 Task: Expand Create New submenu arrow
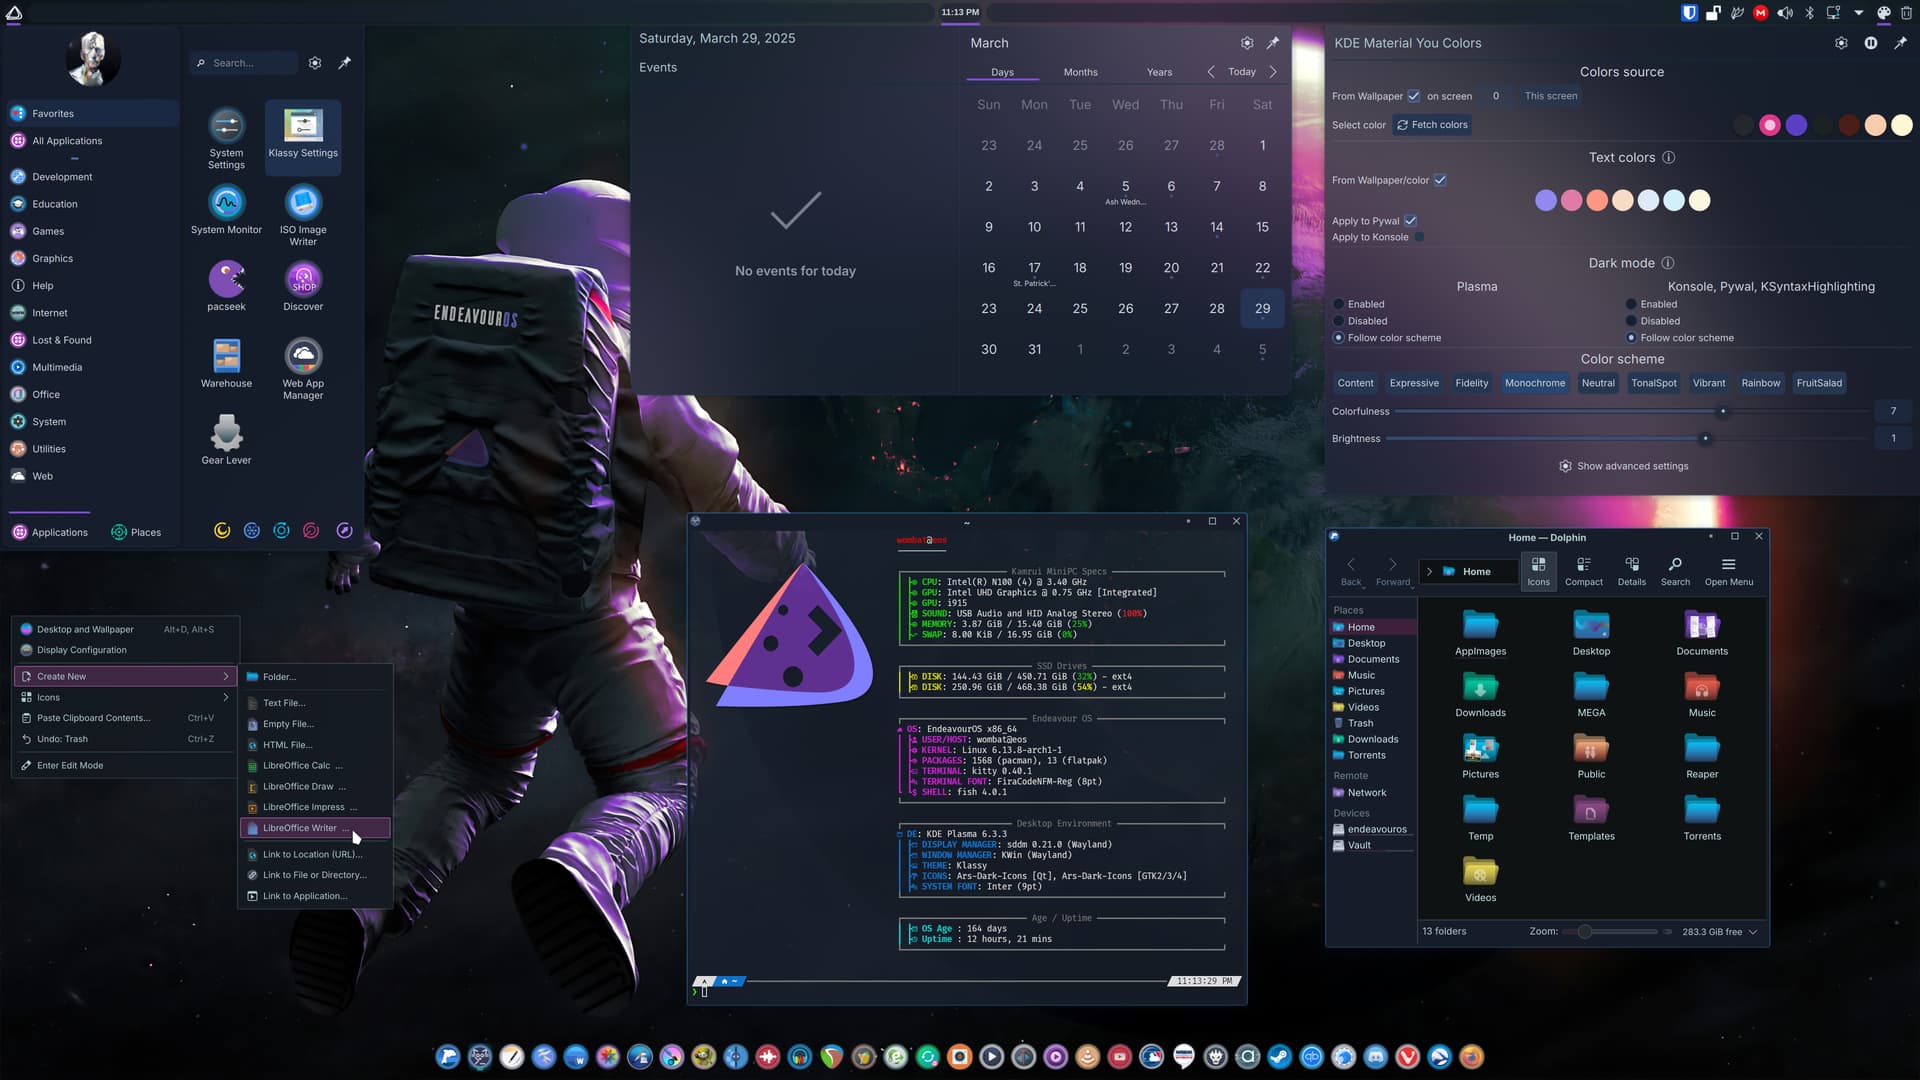(x=226, y=676)
